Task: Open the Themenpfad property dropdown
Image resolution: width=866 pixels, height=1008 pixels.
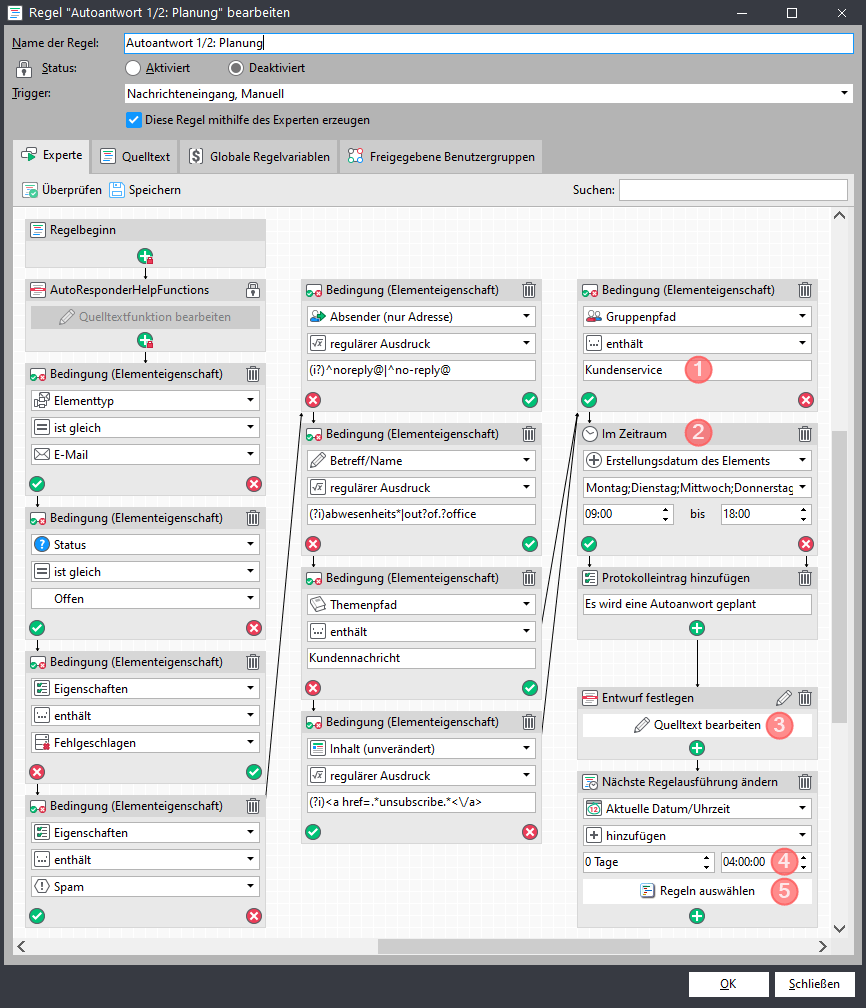Action: [421, 604]
